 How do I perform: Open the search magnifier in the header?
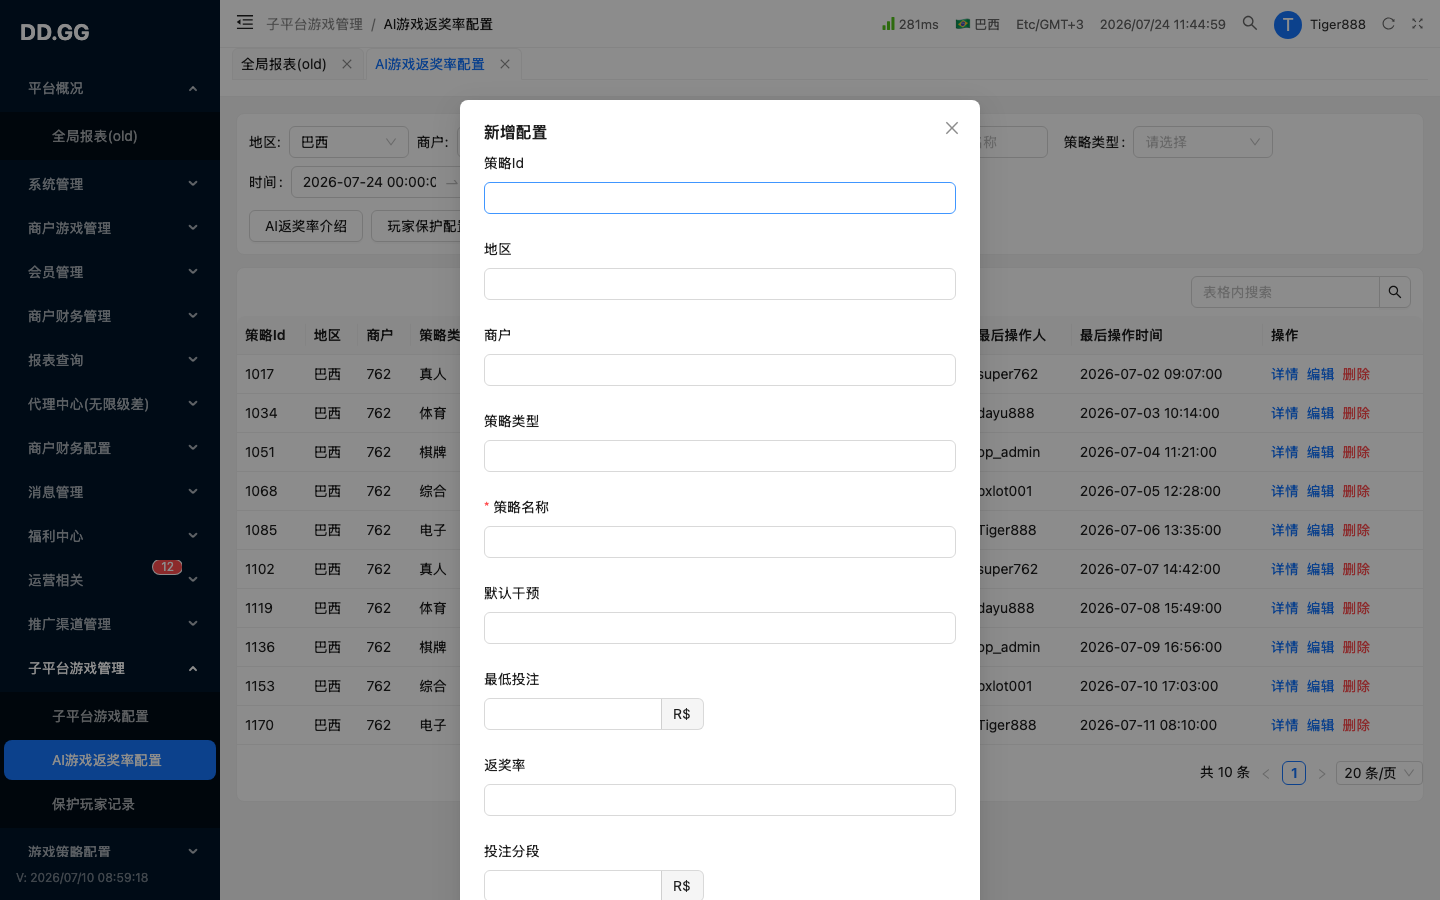1250,23
